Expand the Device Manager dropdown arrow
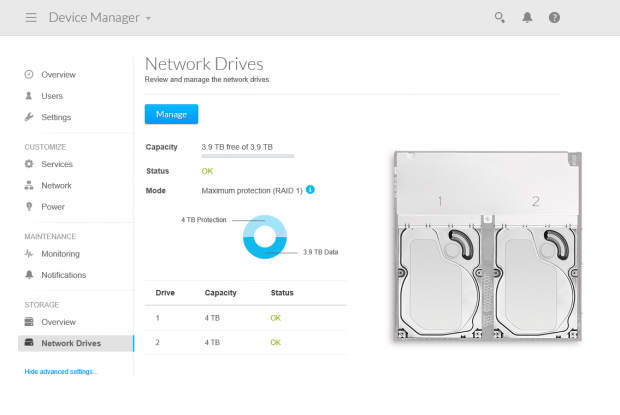620x415 pixels. (148, 18)
